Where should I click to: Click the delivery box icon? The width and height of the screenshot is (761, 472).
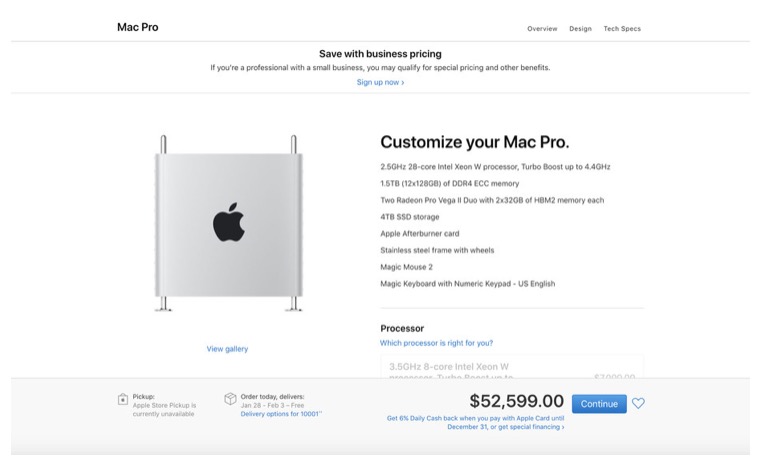tap(230, 399)
